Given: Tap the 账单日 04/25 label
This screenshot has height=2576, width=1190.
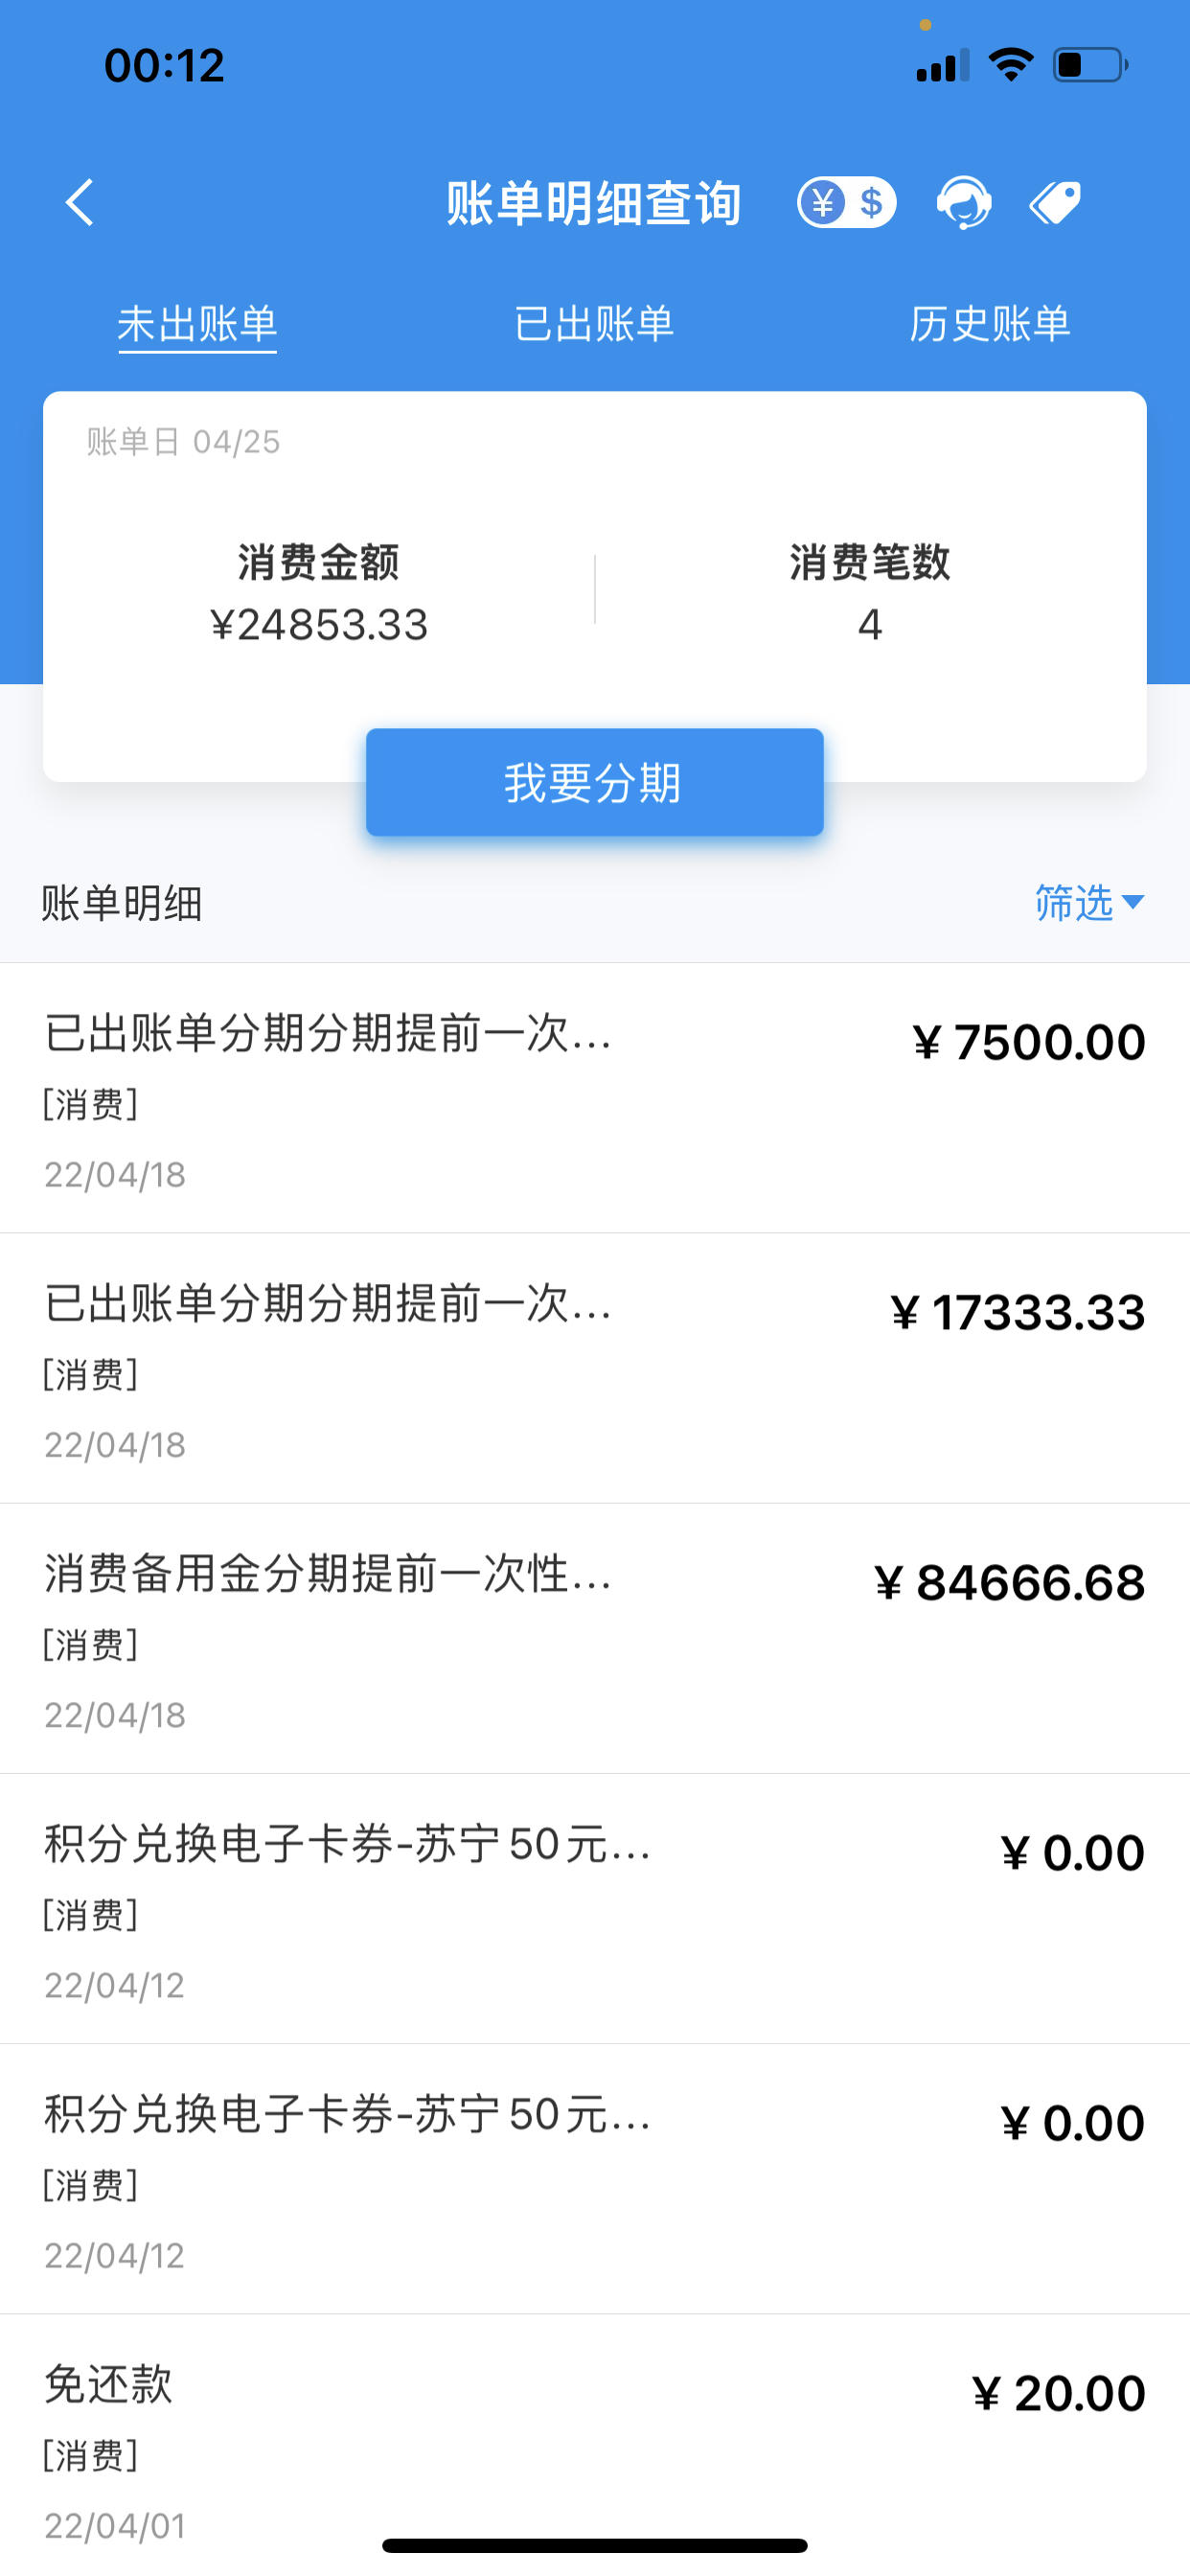Looking at the screenshot, I should pyautogui.click(x=183, y=441).
